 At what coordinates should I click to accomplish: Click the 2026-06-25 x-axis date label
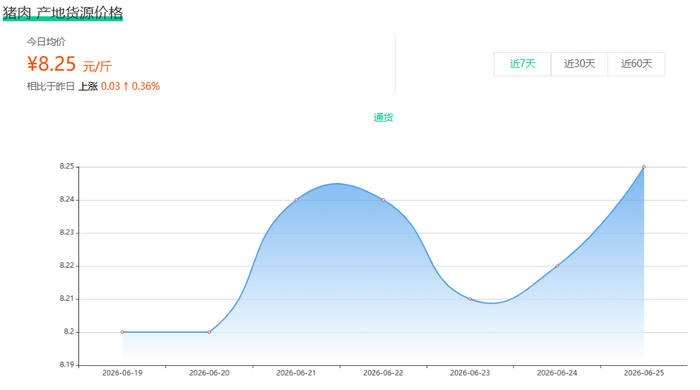(644, 373)
